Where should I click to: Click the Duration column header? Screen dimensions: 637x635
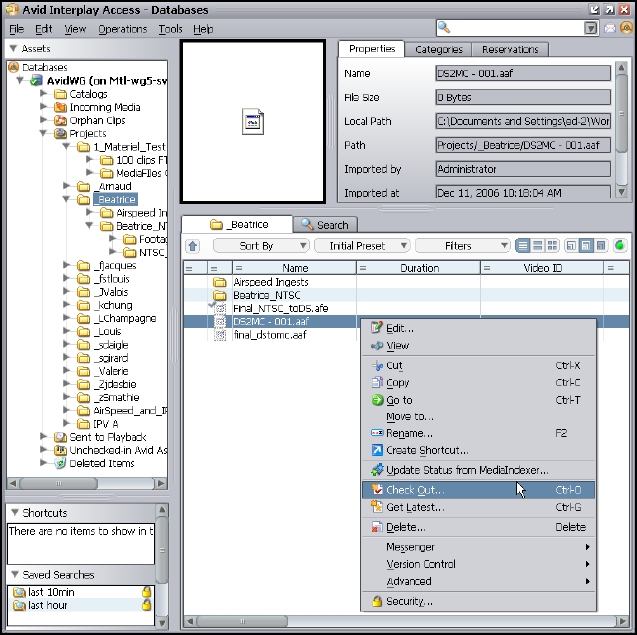(x=418, y=268)
